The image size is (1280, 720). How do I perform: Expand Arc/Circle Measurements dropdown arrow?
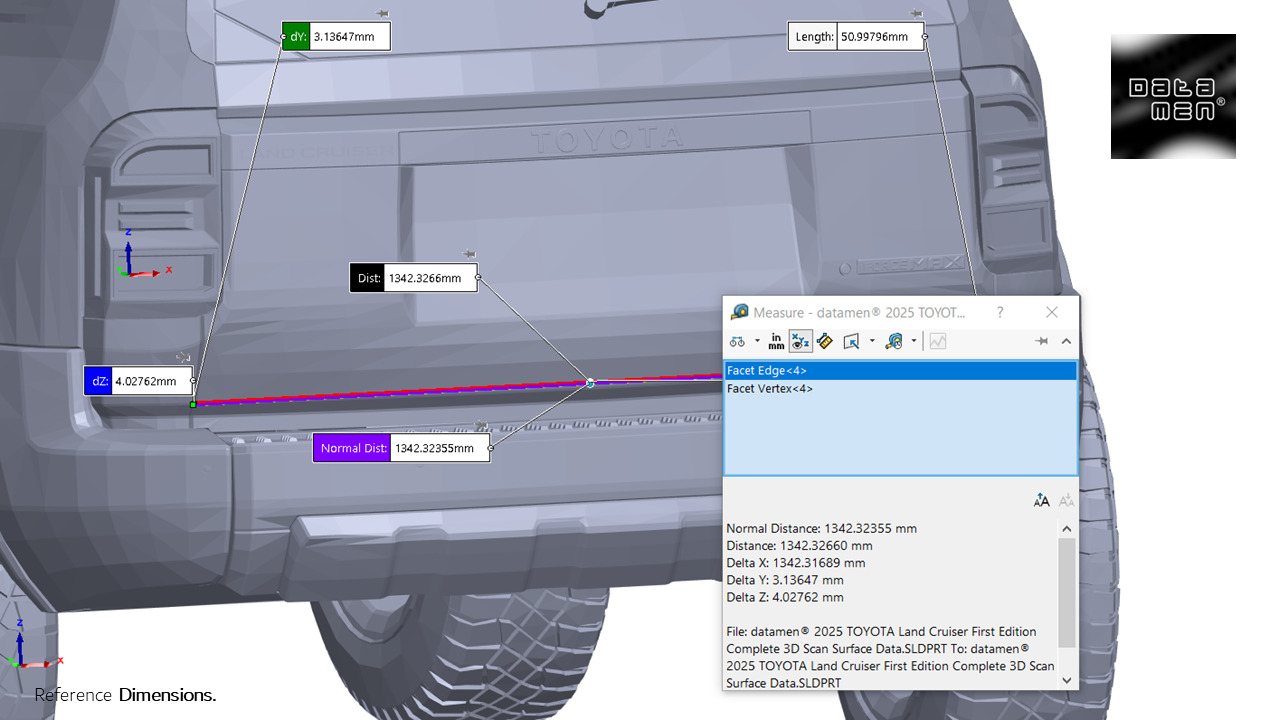pyautogui.click(x=757, y=341)
